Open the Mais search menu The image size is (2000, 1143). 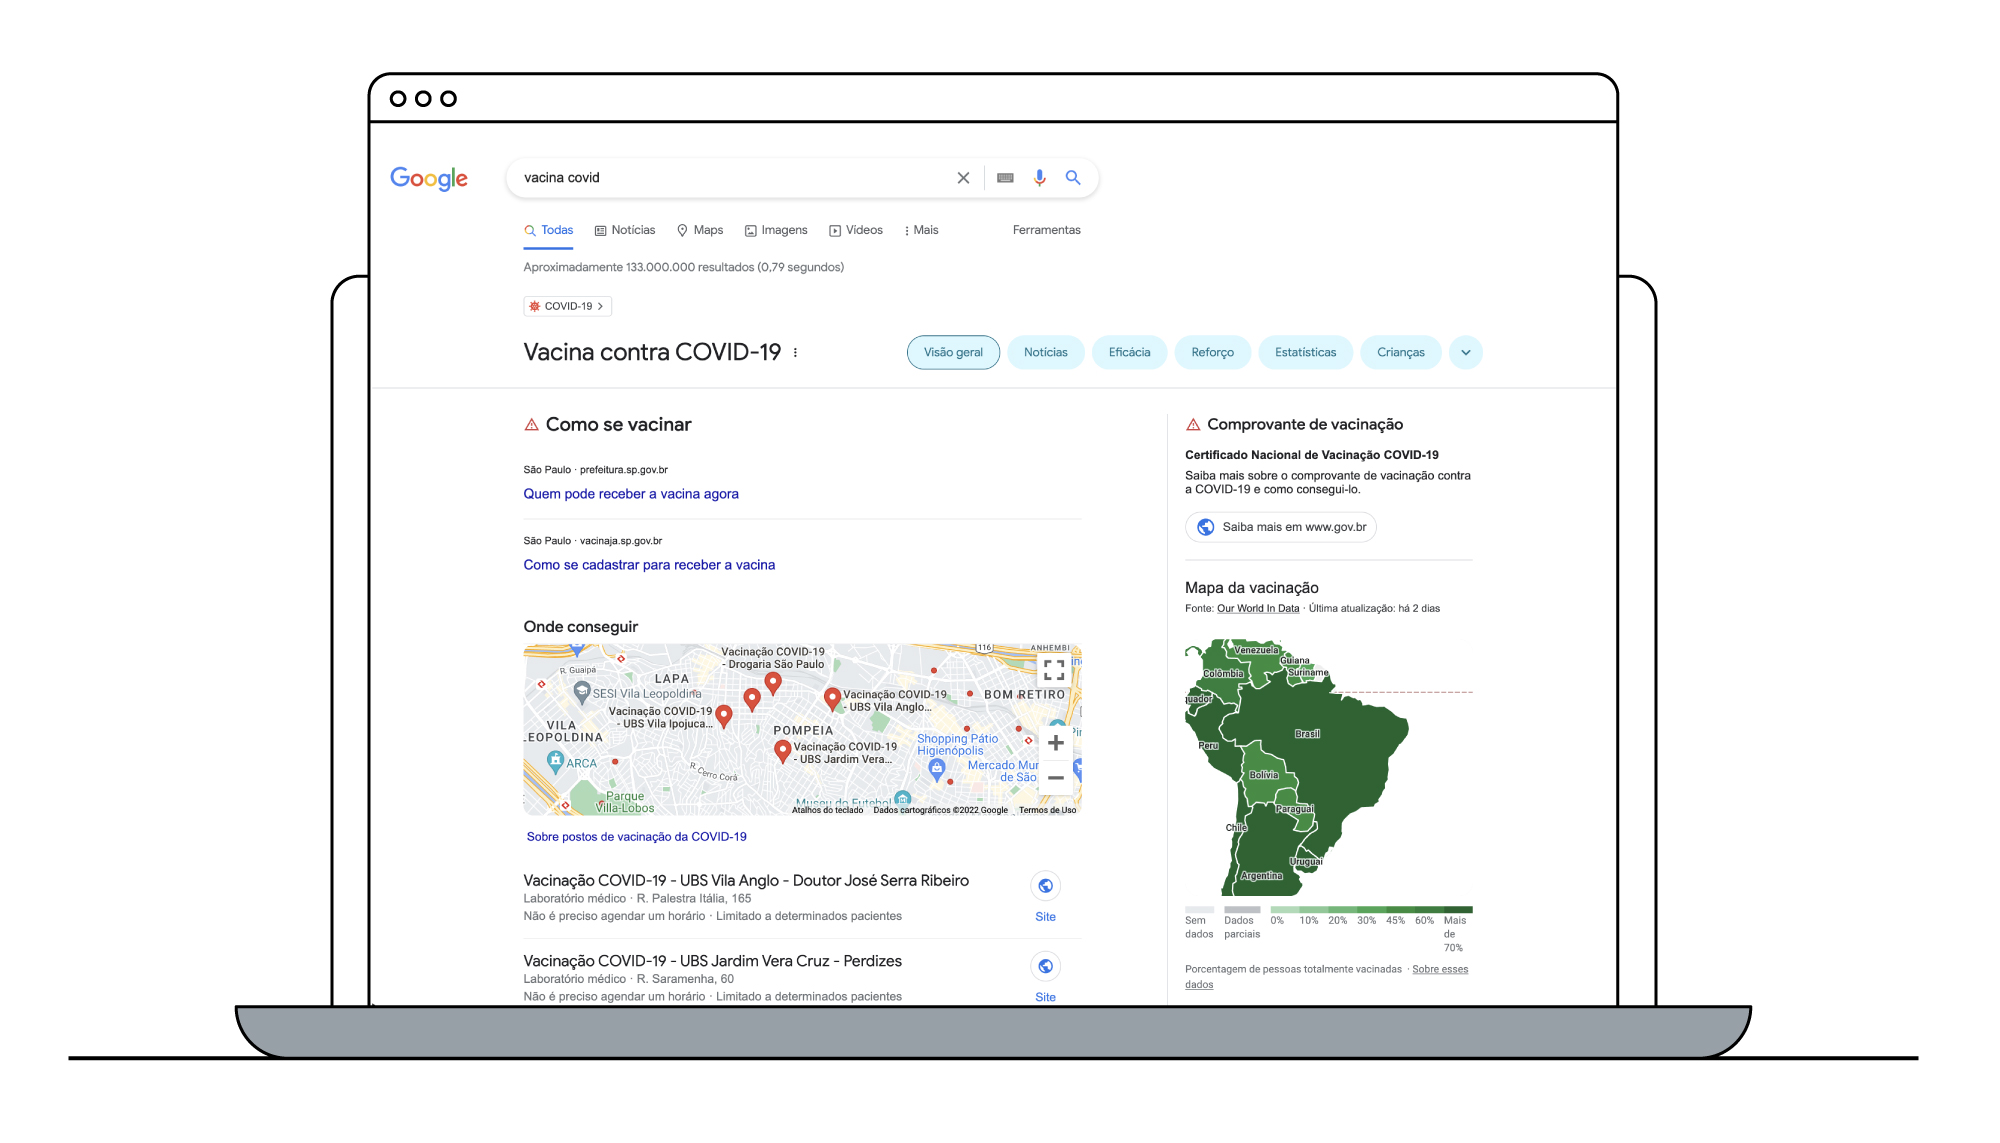tap(921, 230)
